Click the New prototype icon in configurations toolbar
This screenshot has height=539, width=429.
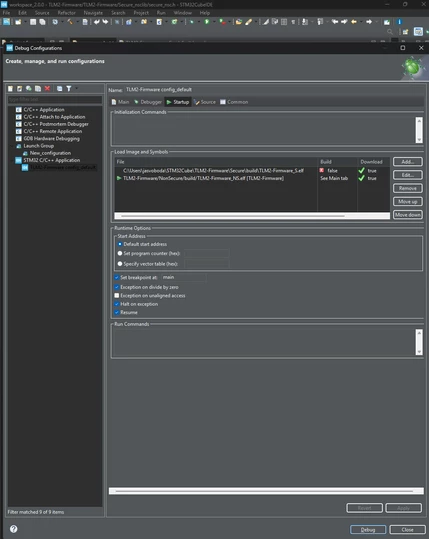coord(20,89)
